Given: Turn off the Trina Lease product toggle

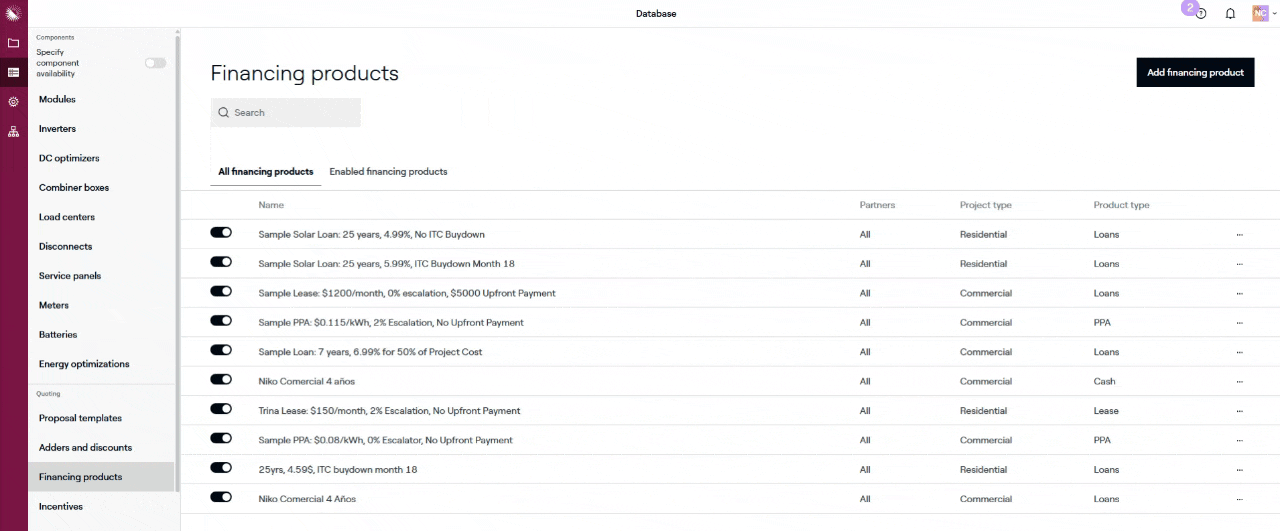Looking at the screenshot, I should click(x=221, y=409).
